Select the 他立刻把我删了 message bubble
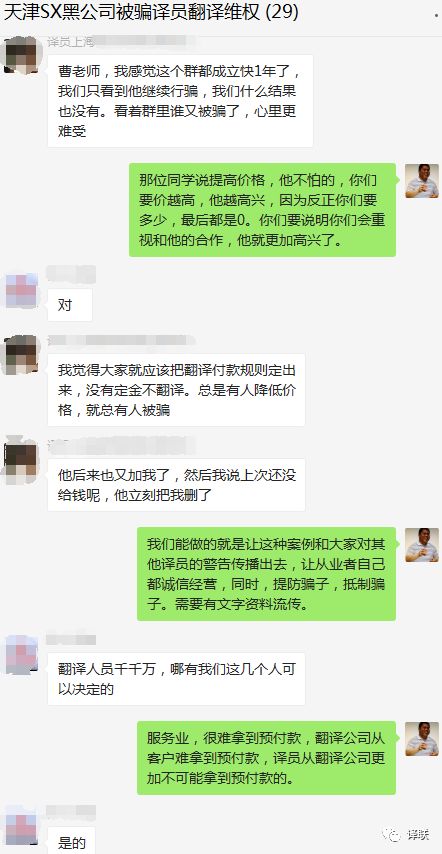The width and height of the screenshot is (442, 854). coord(176,485)
